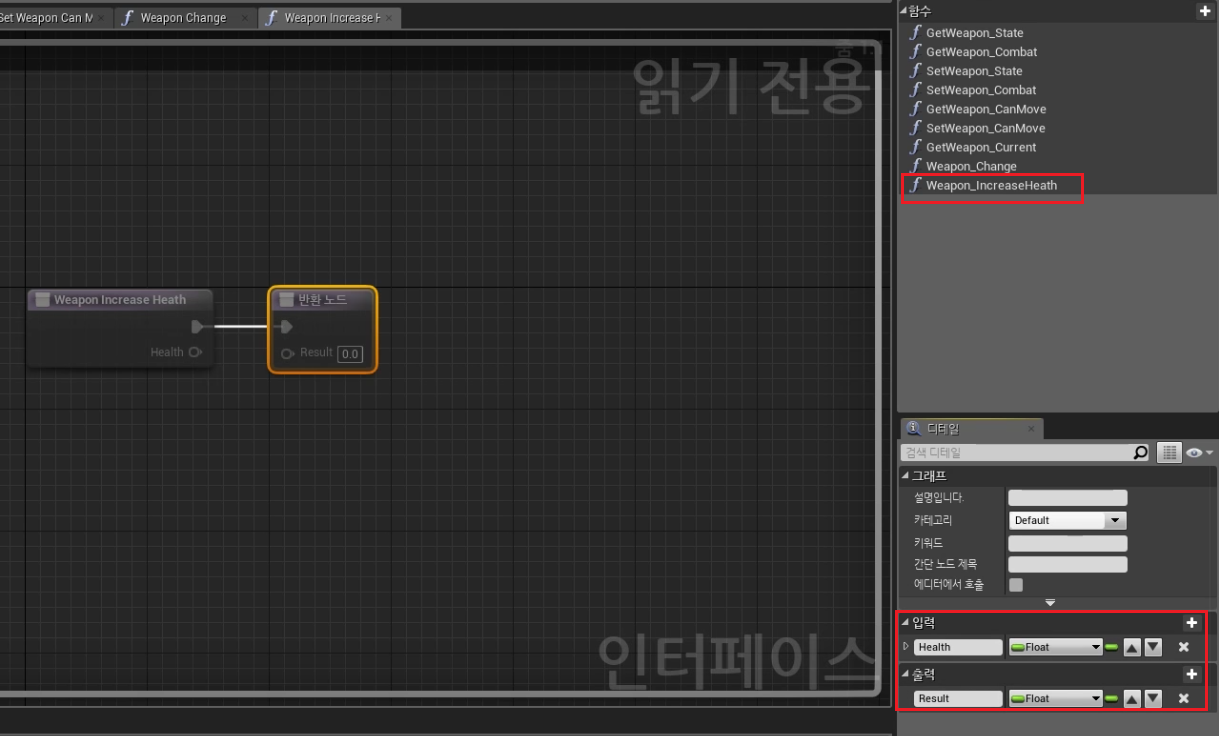Open the details eye visibility options

[1198, 453]
